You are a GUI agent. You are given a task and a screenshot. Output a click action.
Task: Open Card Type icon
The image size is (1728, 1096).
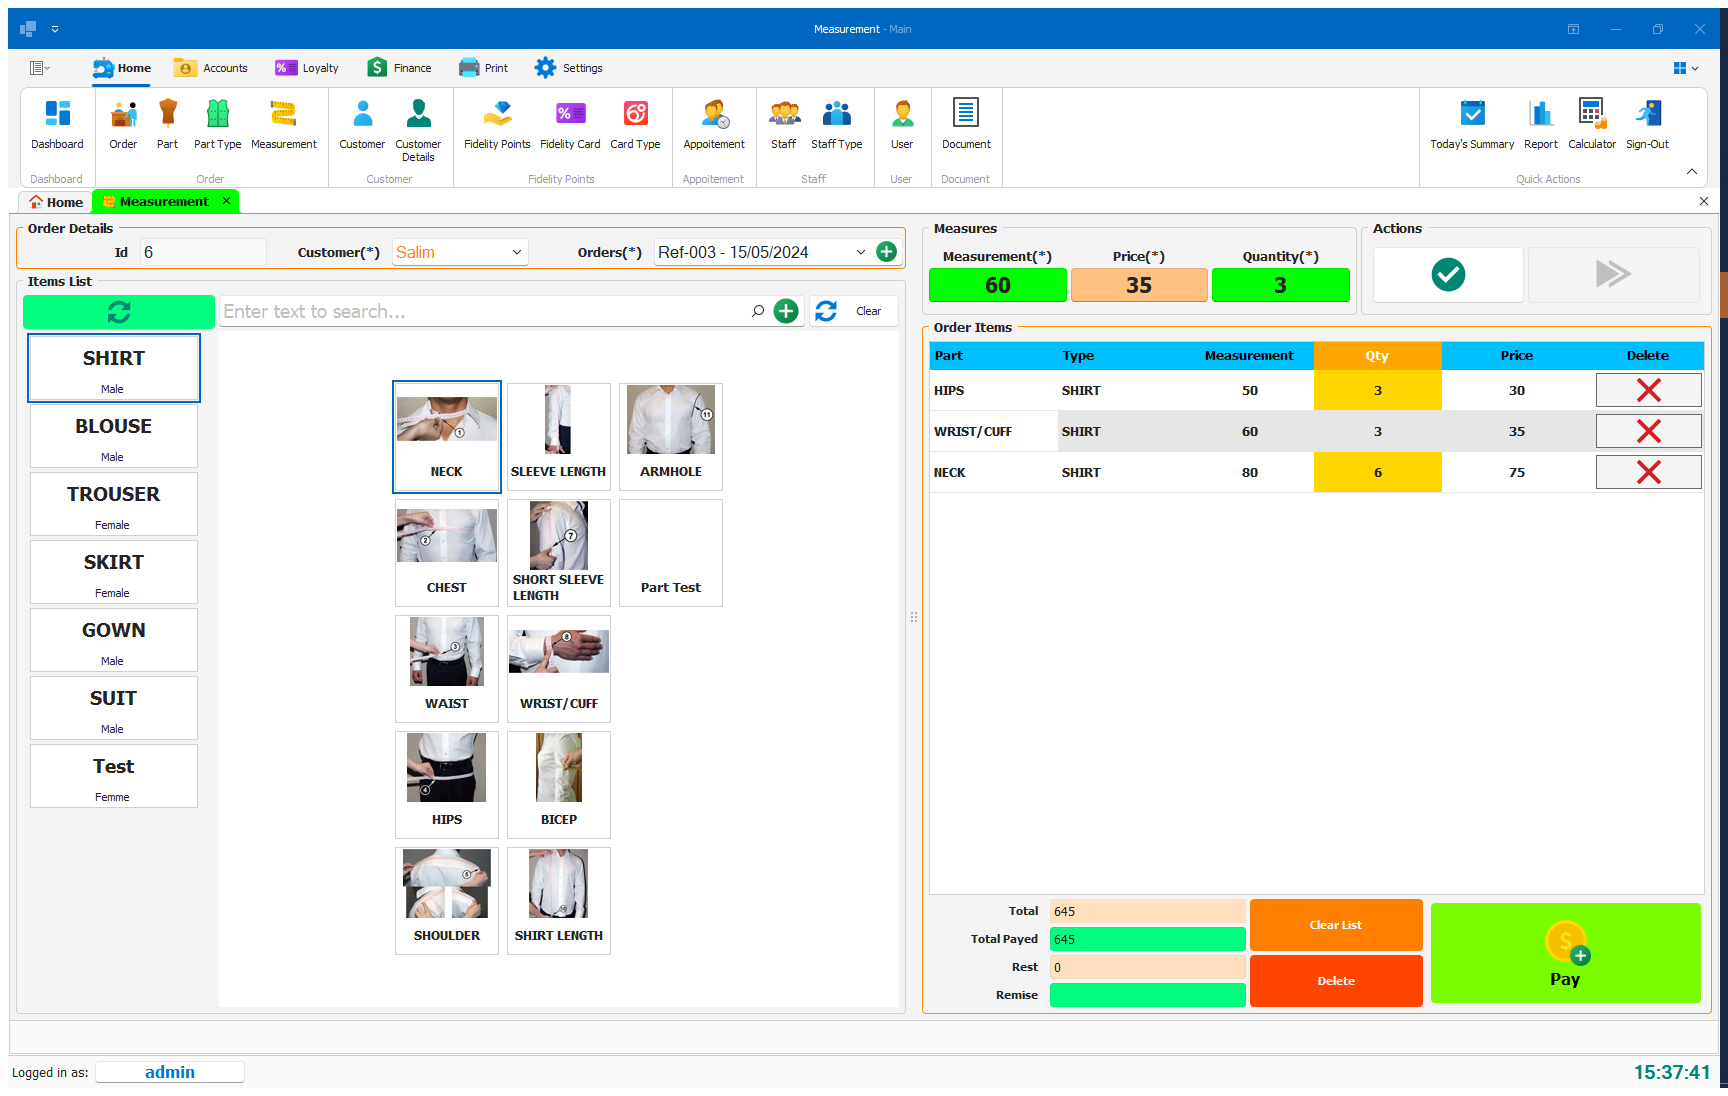pos(635,124)
